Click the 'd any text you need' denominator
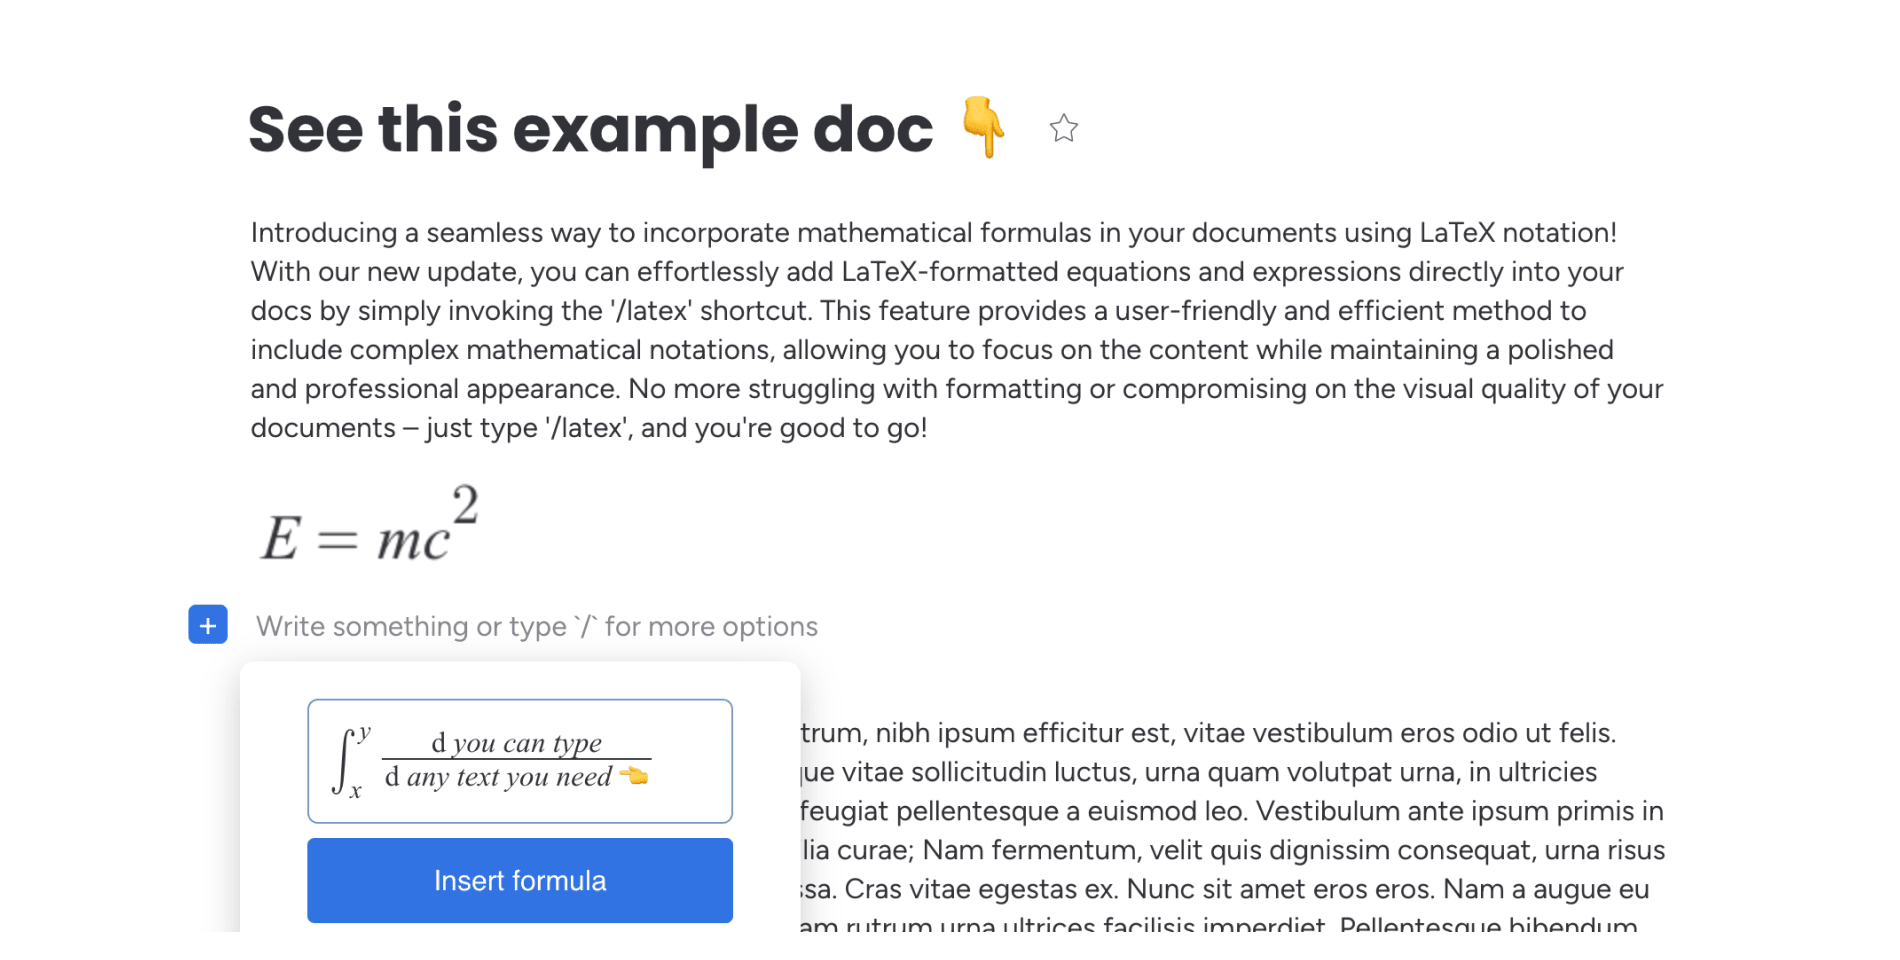This screenshot has width=1900, height=960. 498,777
